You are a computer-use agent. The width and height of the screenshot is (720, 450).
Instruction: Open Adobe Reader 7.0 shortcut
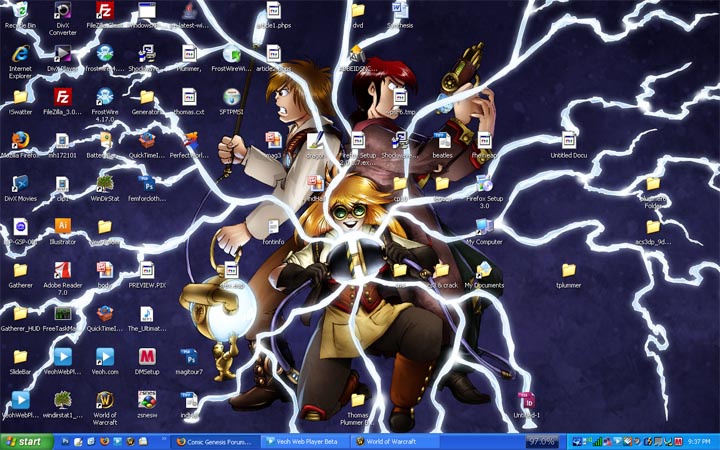[x=62, y=270]
